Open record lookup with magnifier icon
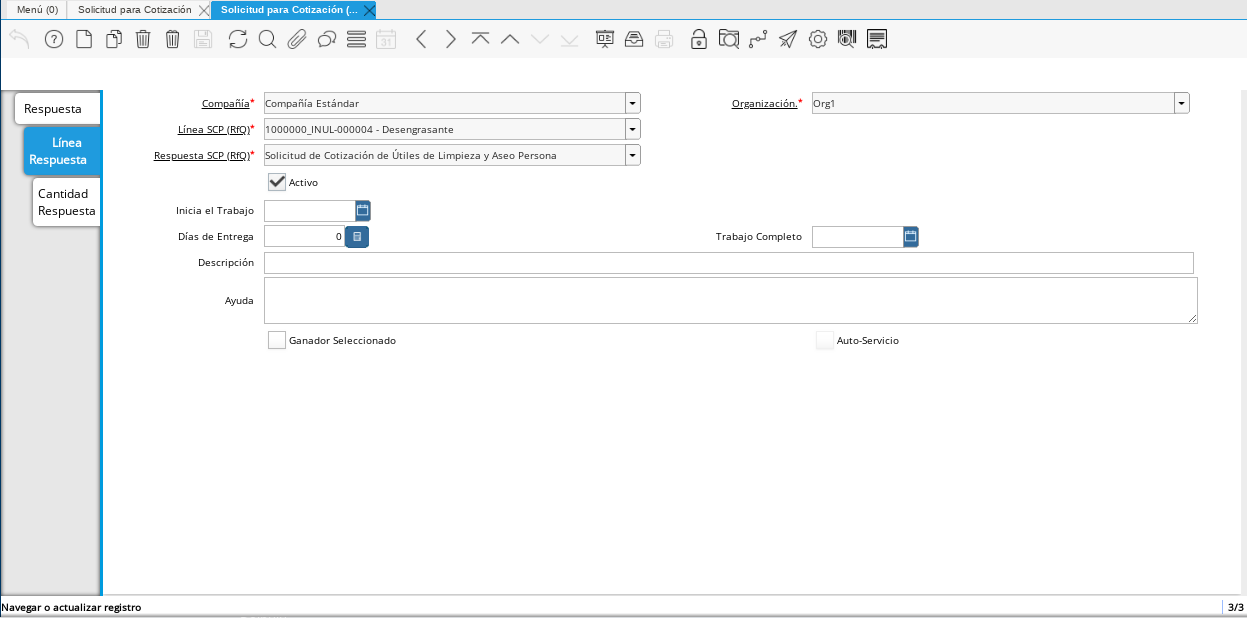Screen dimensions: 1247x618 [x=267, y=39]
